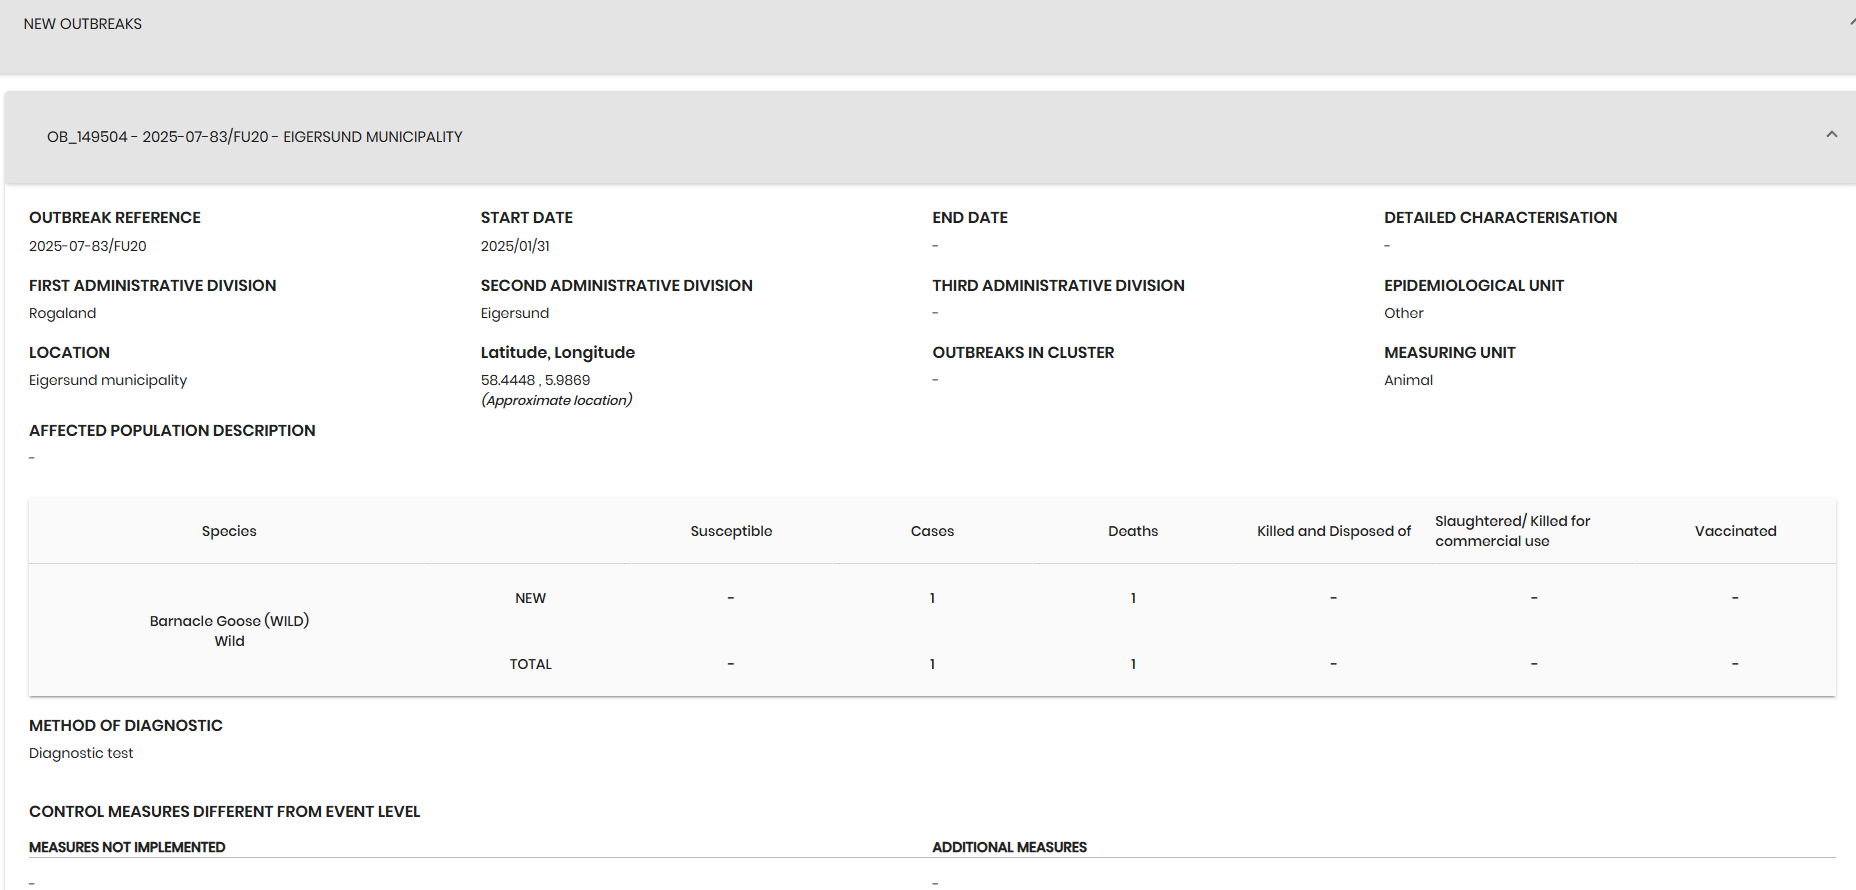1856x890 pixels.
Task: Sort by the Cases column header
Action: (x=932, y=531)
